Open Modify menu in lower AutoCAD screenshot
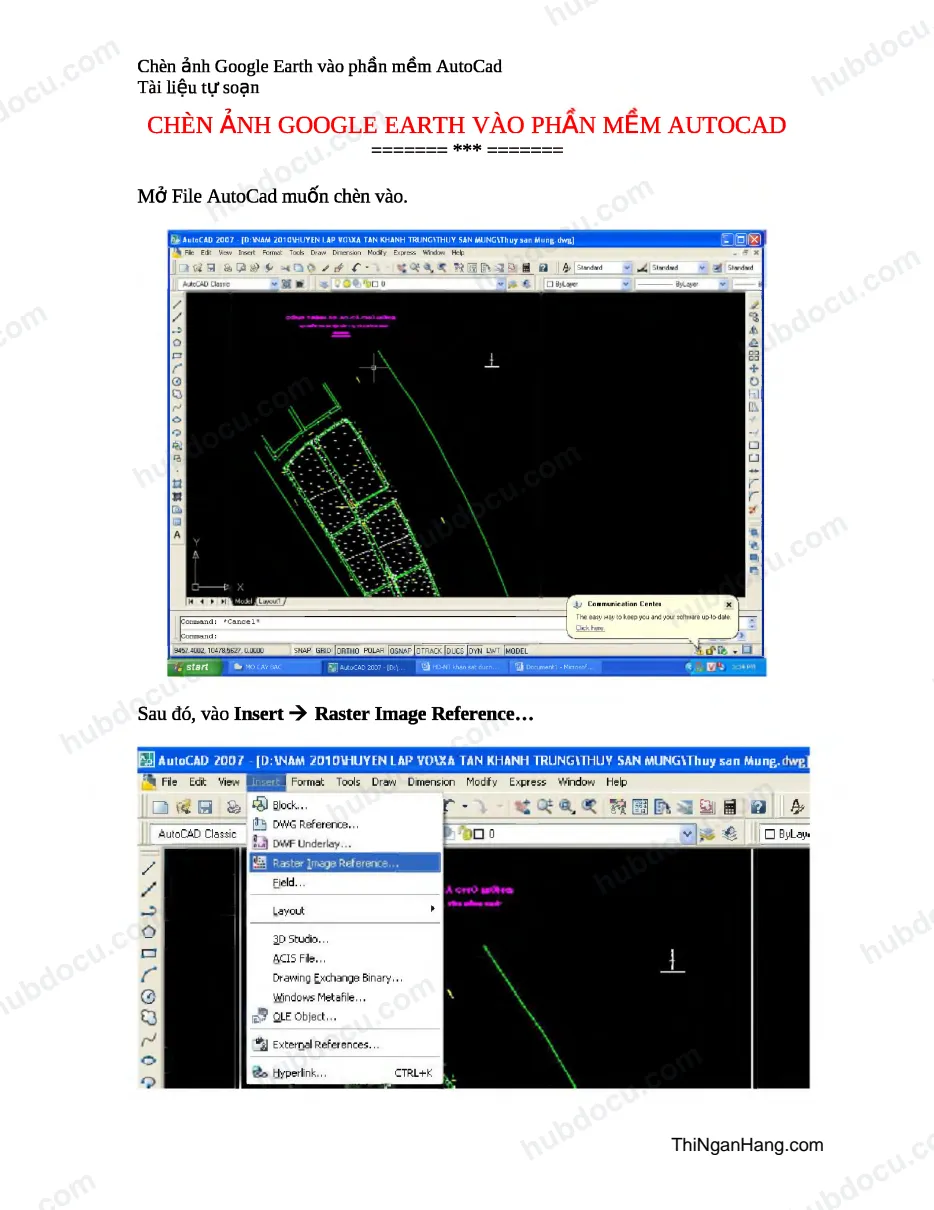The width and height of the screenshot is (934, 1210). (x=481, y=782)
